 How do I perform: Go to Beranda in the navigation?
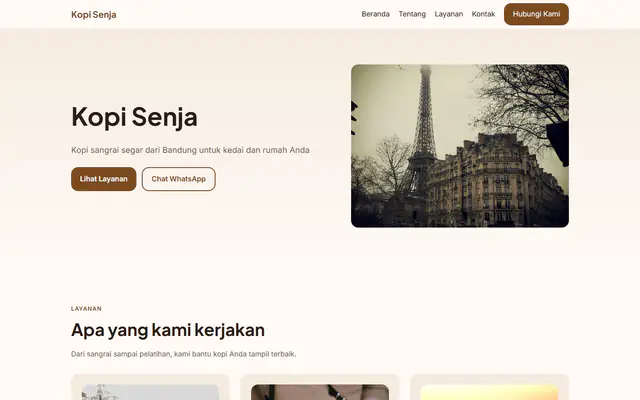(x=376, y=14)
